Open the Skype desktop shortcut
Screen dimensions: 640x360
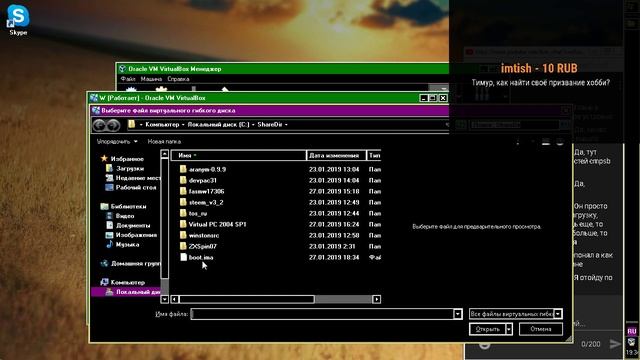pos(18,20)
